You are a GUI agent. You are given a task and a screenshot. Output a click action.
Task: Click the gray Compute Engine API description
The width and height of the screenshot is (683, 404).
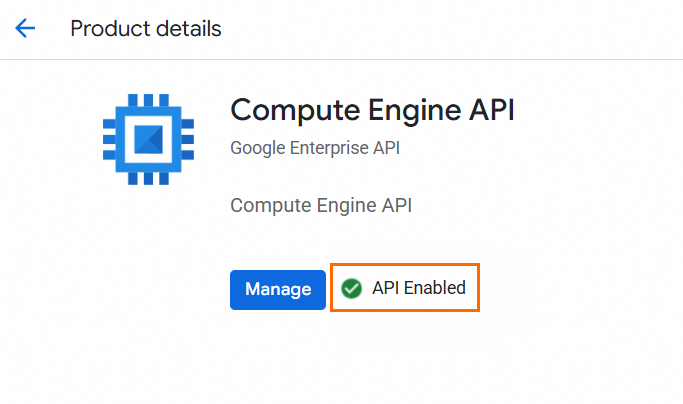click(321, 206)
